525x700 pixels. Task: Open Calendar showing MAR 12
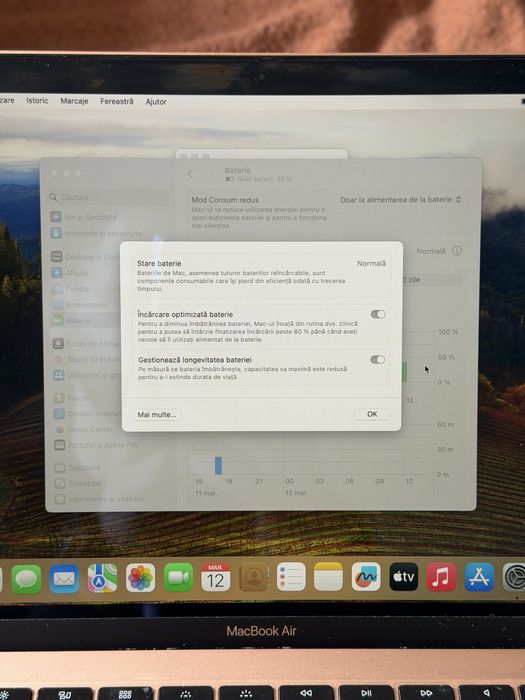click(216, 577)
